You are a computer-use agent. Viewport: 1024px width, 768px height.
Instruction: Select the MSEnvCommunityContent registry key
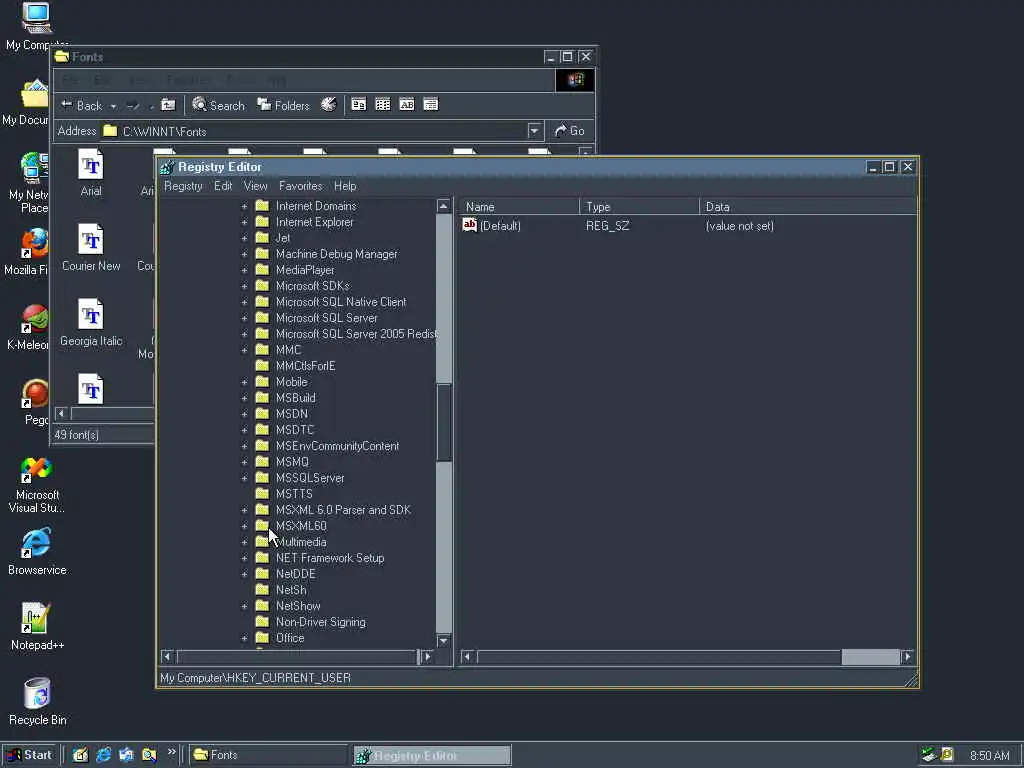click(337, 446)
